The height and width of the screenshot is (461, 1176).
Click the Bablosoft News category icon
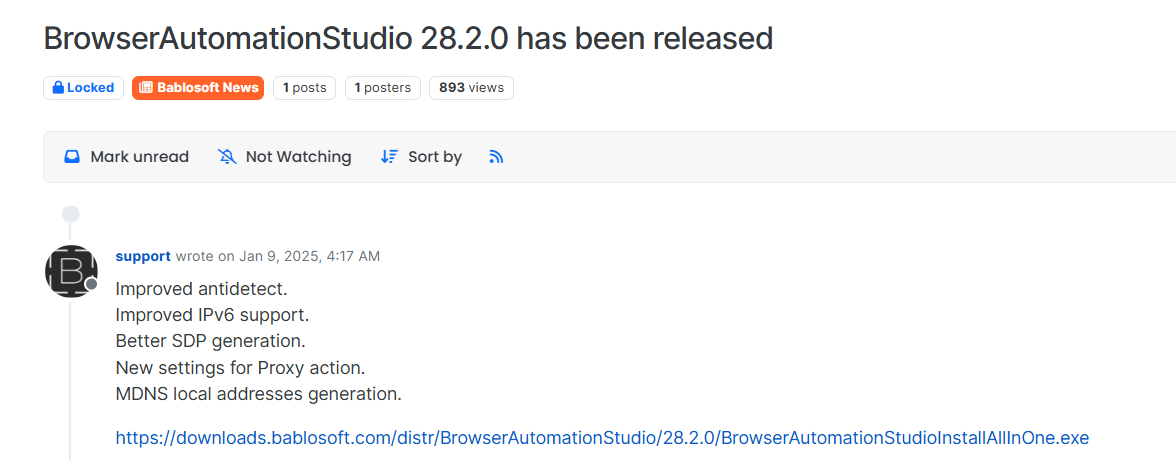point(146,88)
